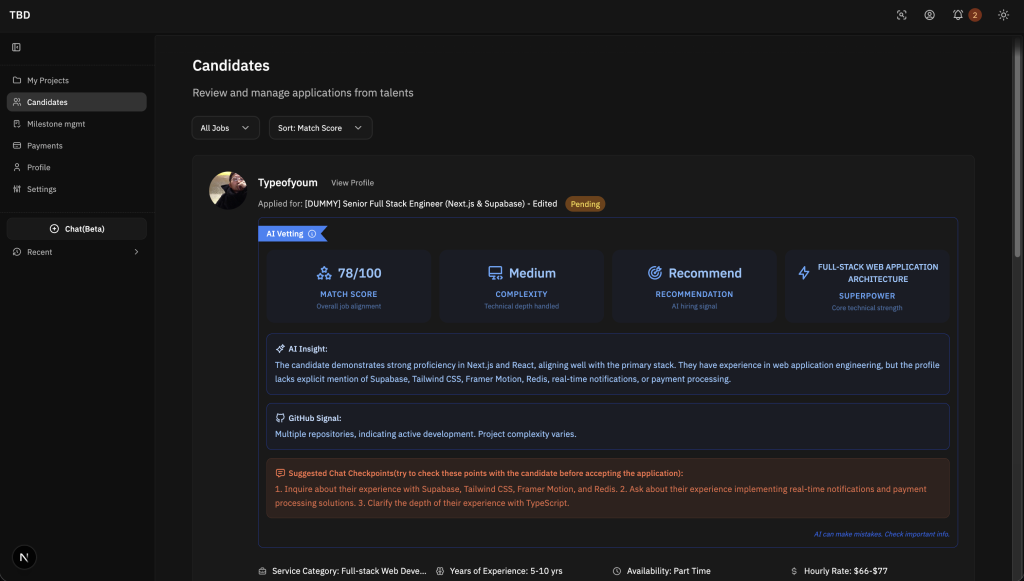Screen dimensions: 1024x581
Task: Expand the Recent section chevron
Action: point(136,252)
